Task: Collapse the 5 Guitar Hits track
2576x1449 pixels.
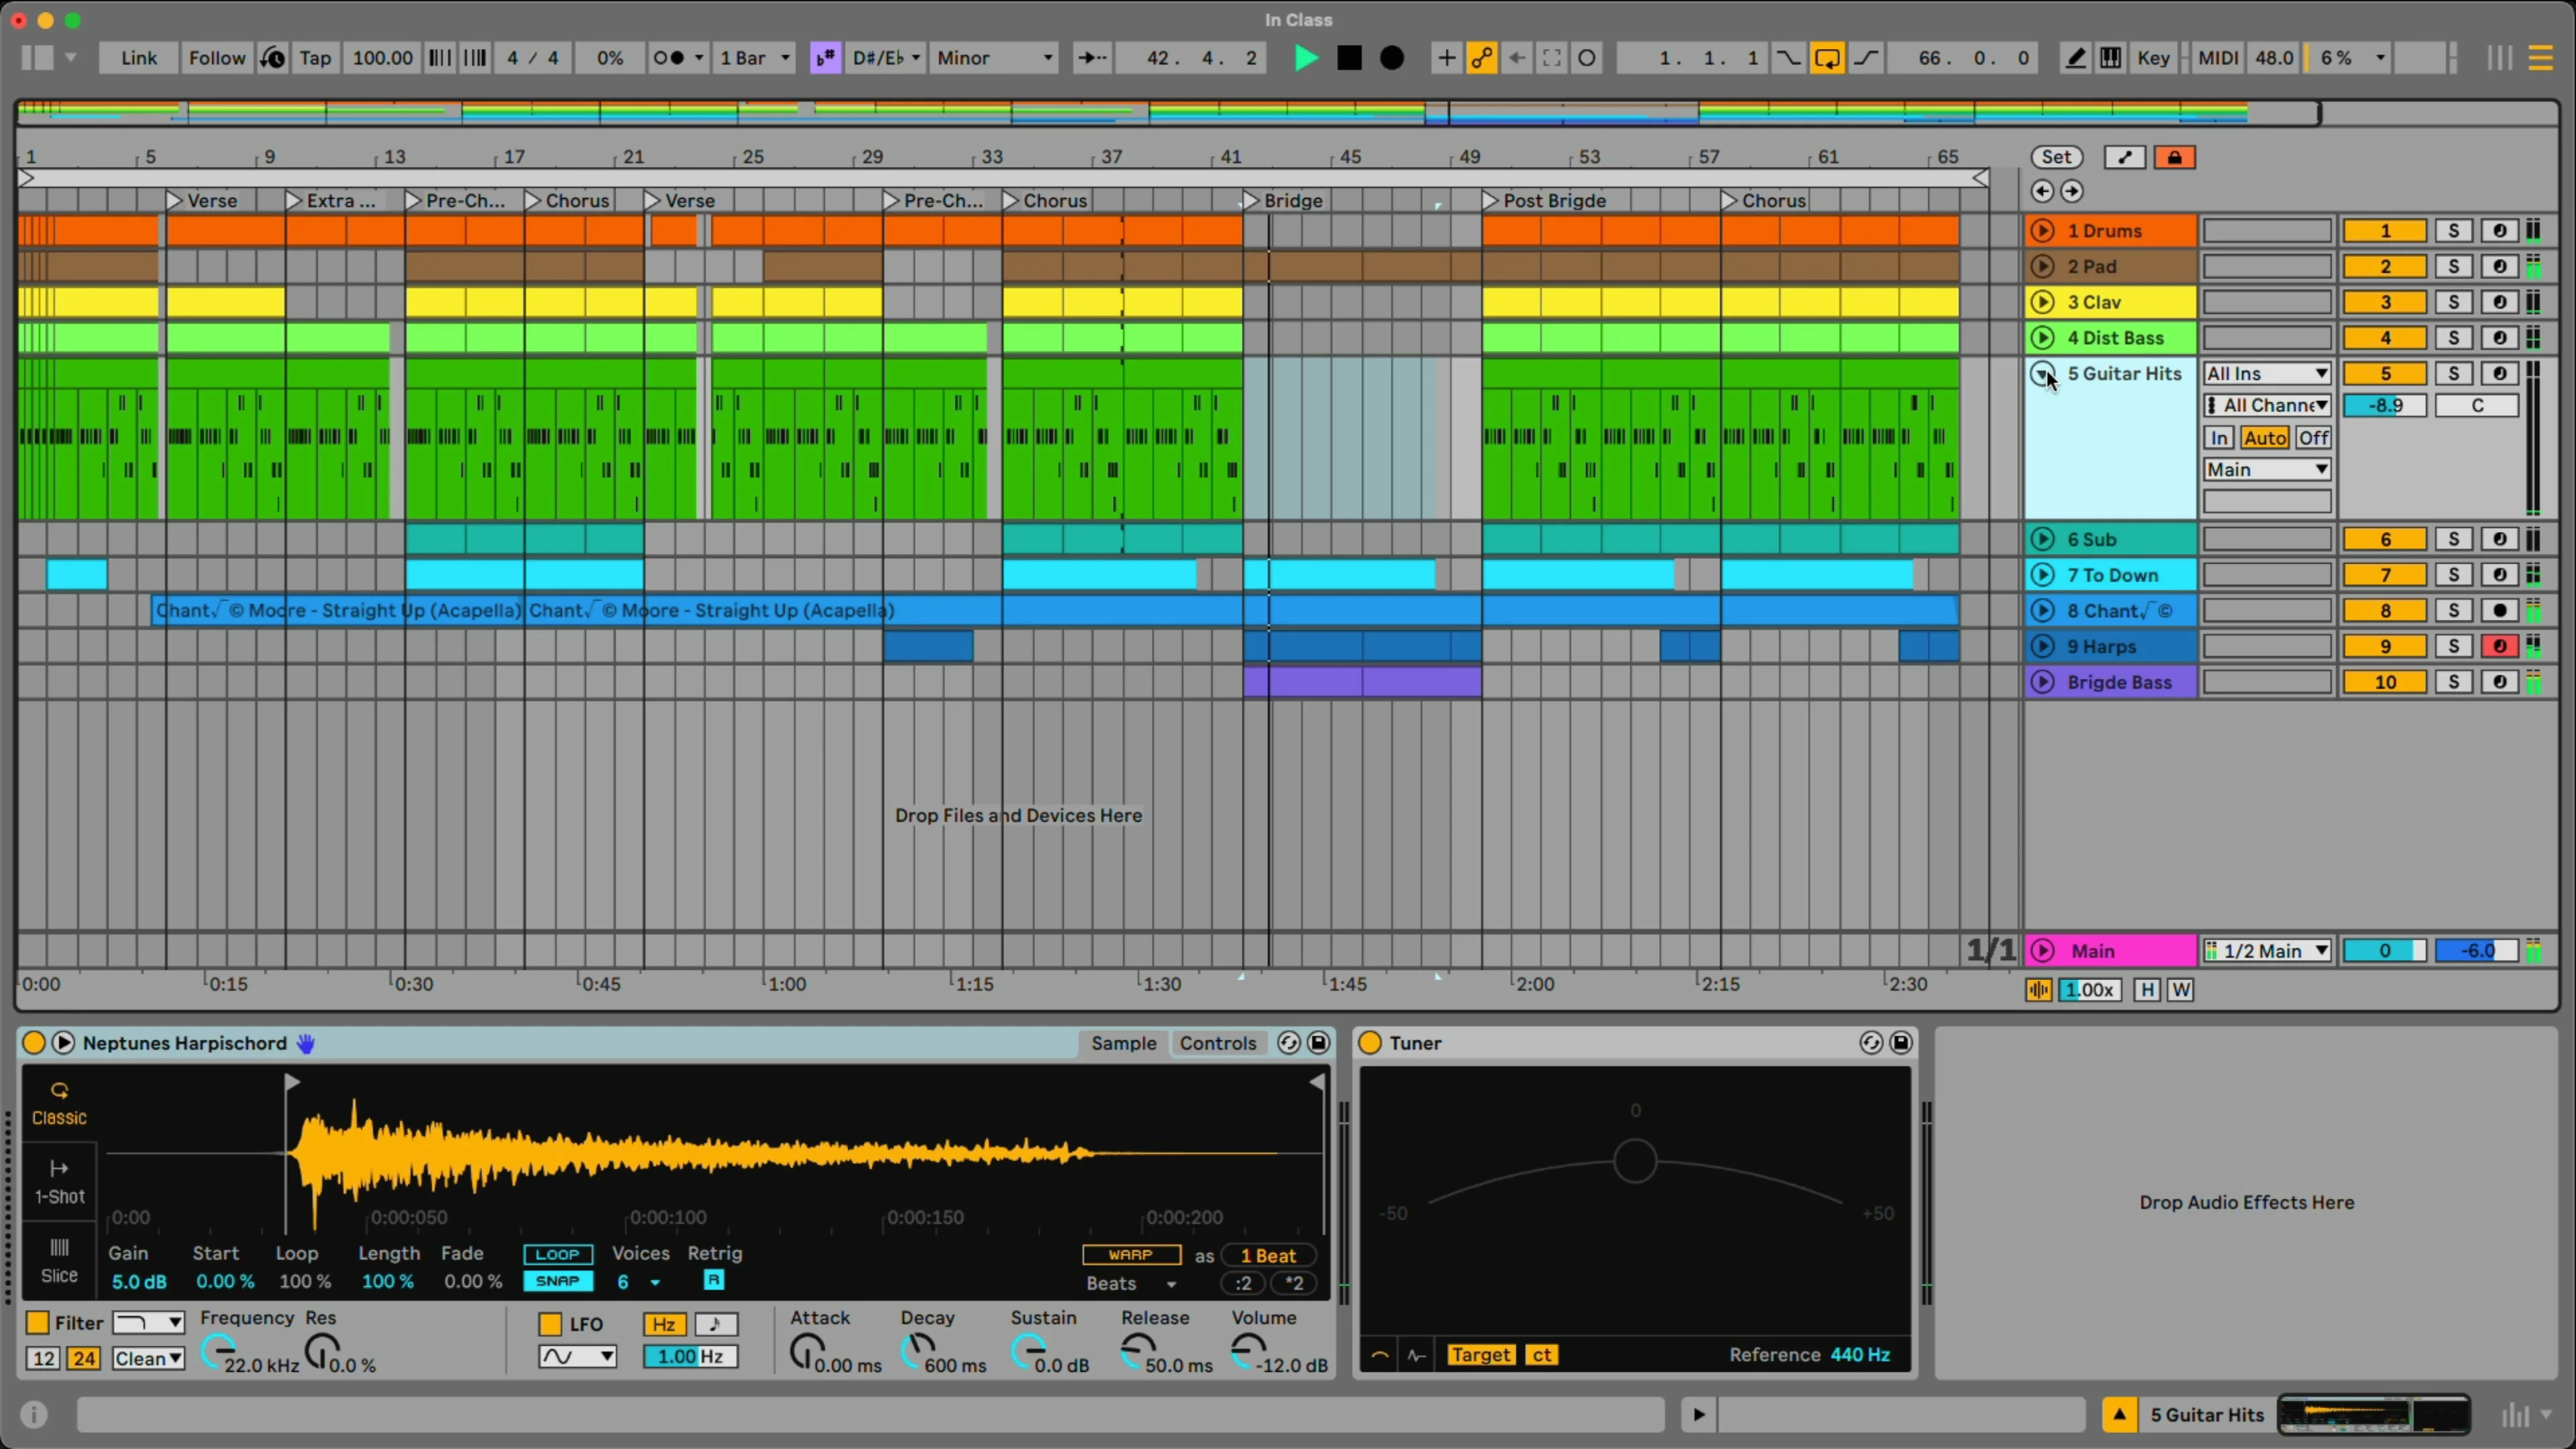Action: point(2042,374)
